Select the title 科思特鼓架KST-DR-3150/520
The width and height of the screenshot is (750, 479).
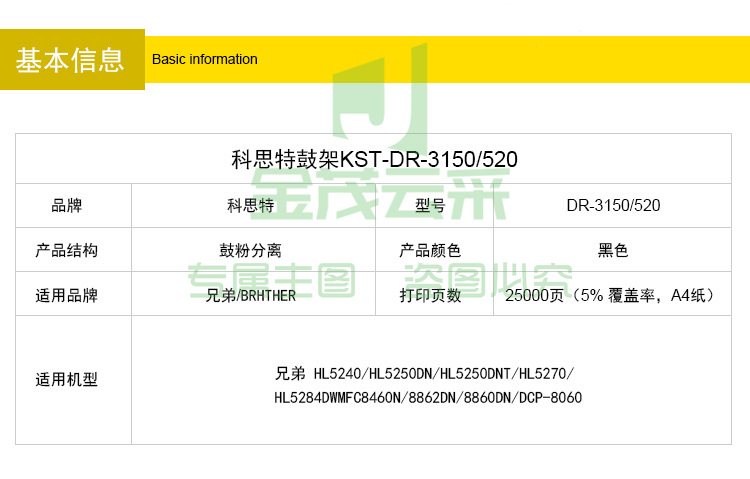(374, 159)
